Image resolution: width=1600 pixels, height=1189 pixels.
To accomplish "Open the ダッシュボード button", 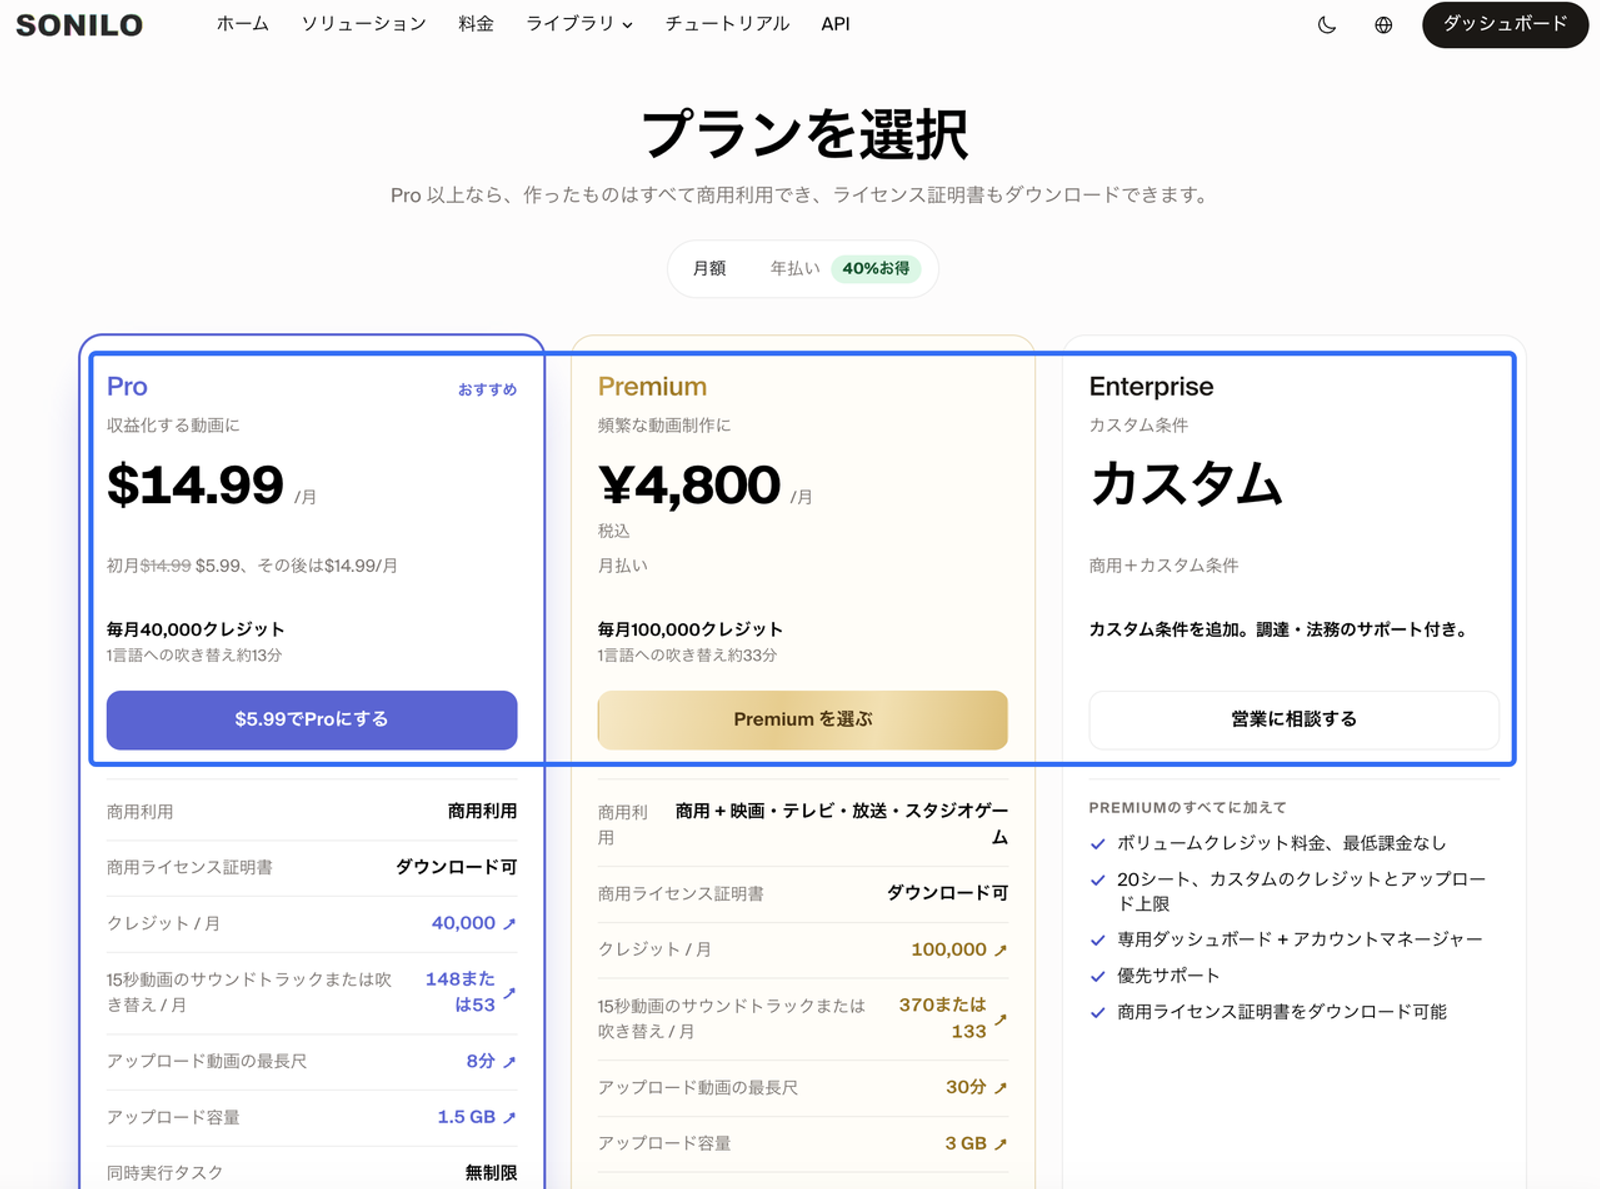I will pyautogui.click(x=1505, y=24).
